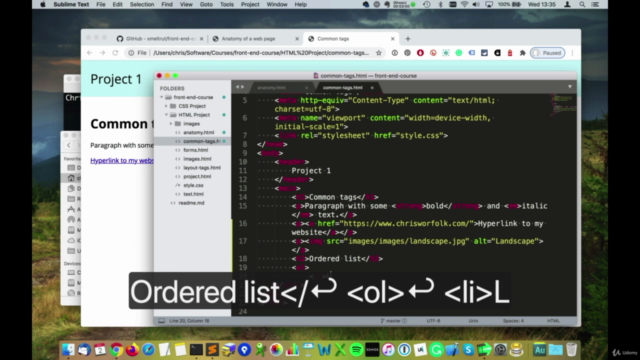
Task: Open project.html in the sidebar
Action: (x=197, y=177)
